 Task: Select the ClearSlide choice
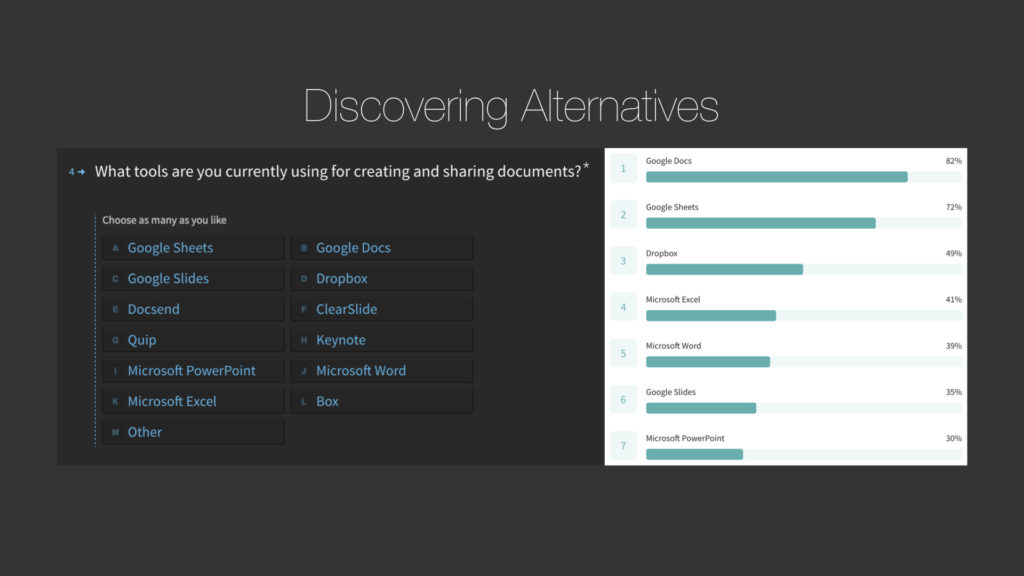click(x=382, y=310)
